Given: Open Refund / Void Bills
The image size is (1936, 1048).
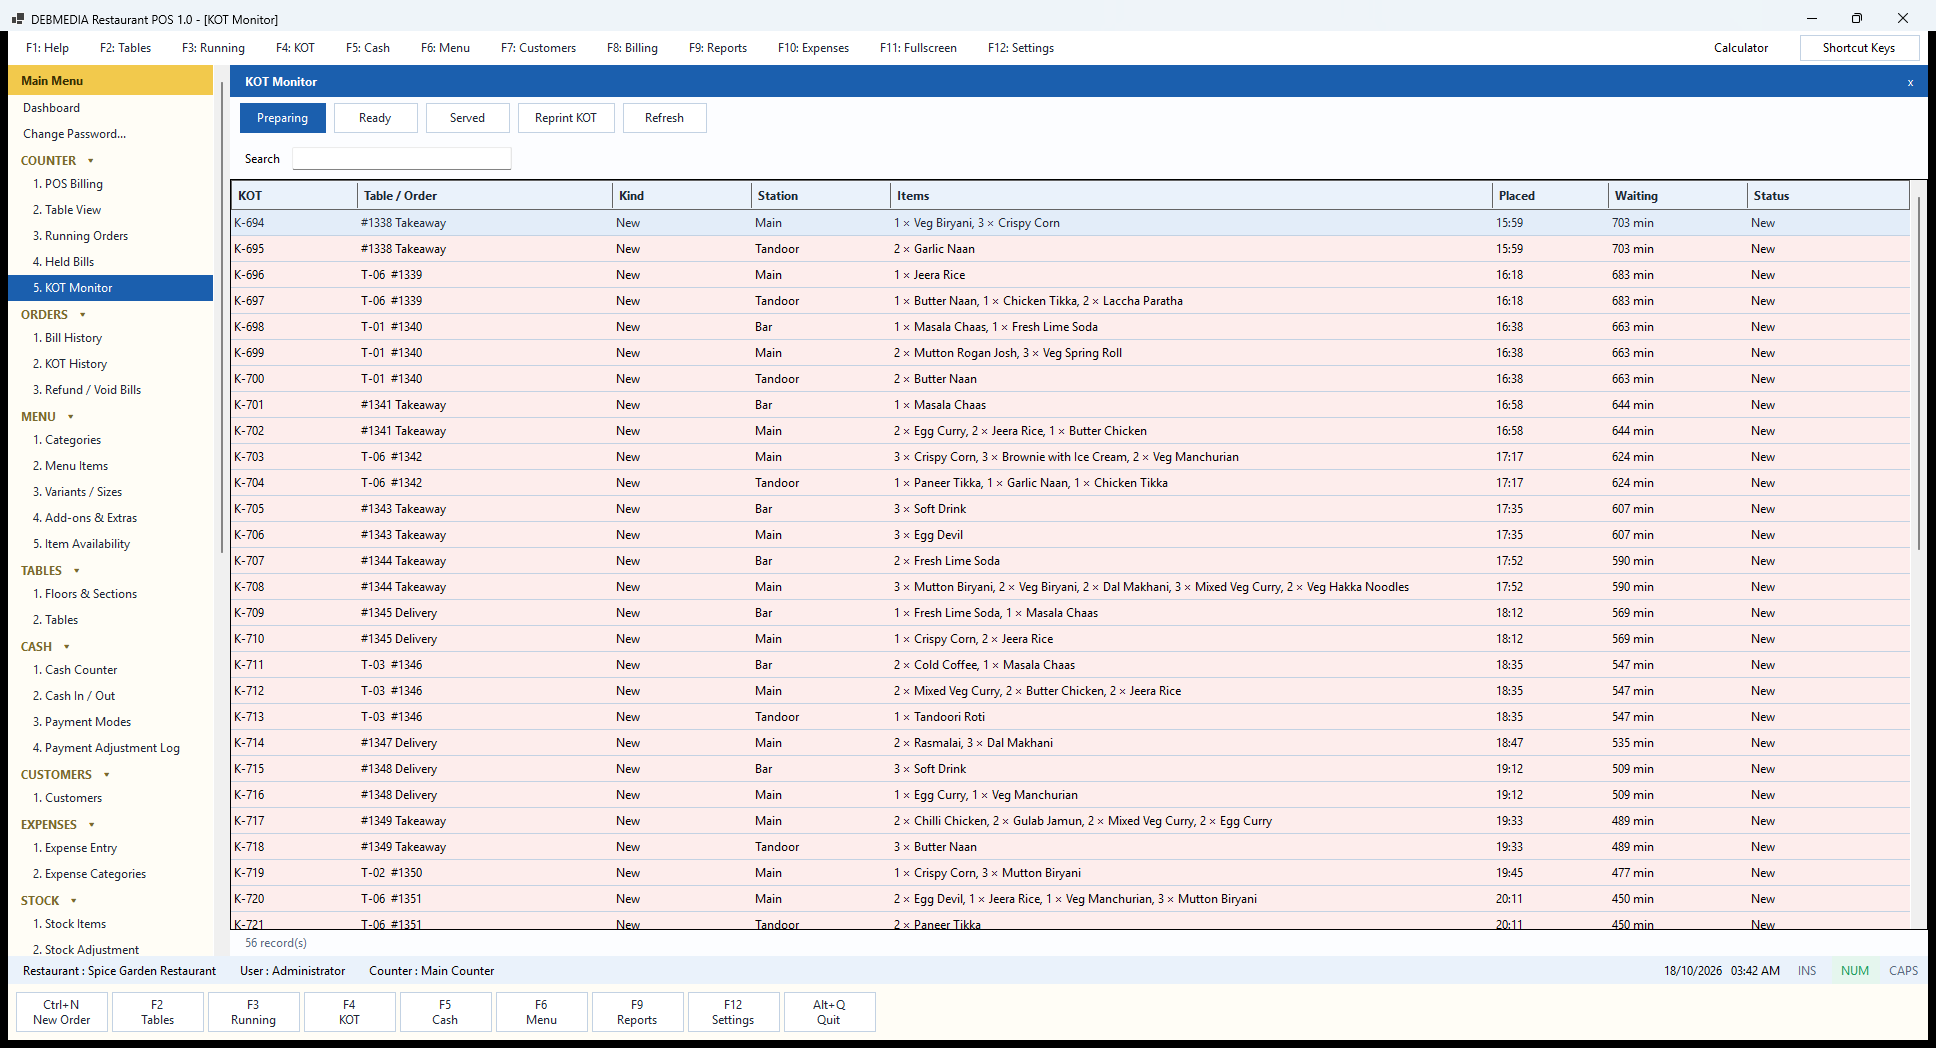Looking at the screenshot, I should coord(110,390).
